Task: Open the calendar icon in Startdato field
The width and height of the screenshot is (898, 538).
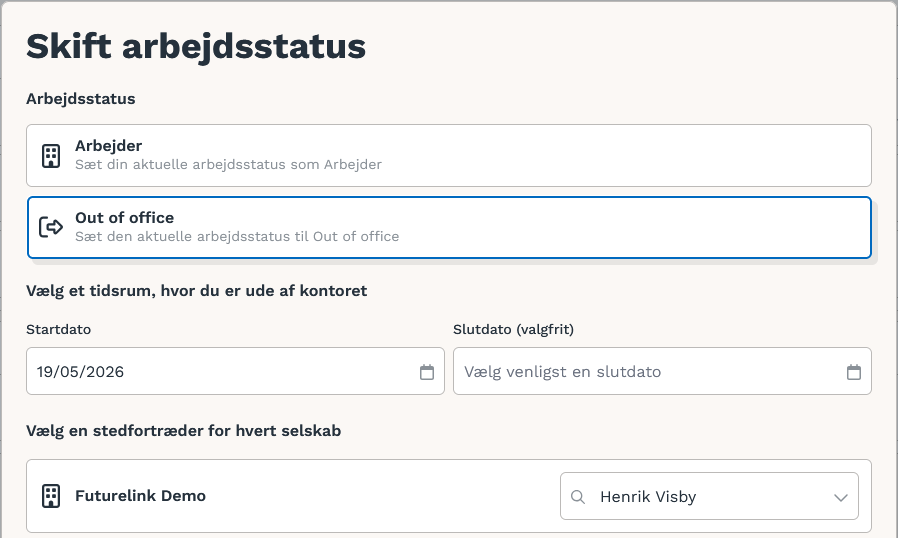Action: click(x=427, y=372)
